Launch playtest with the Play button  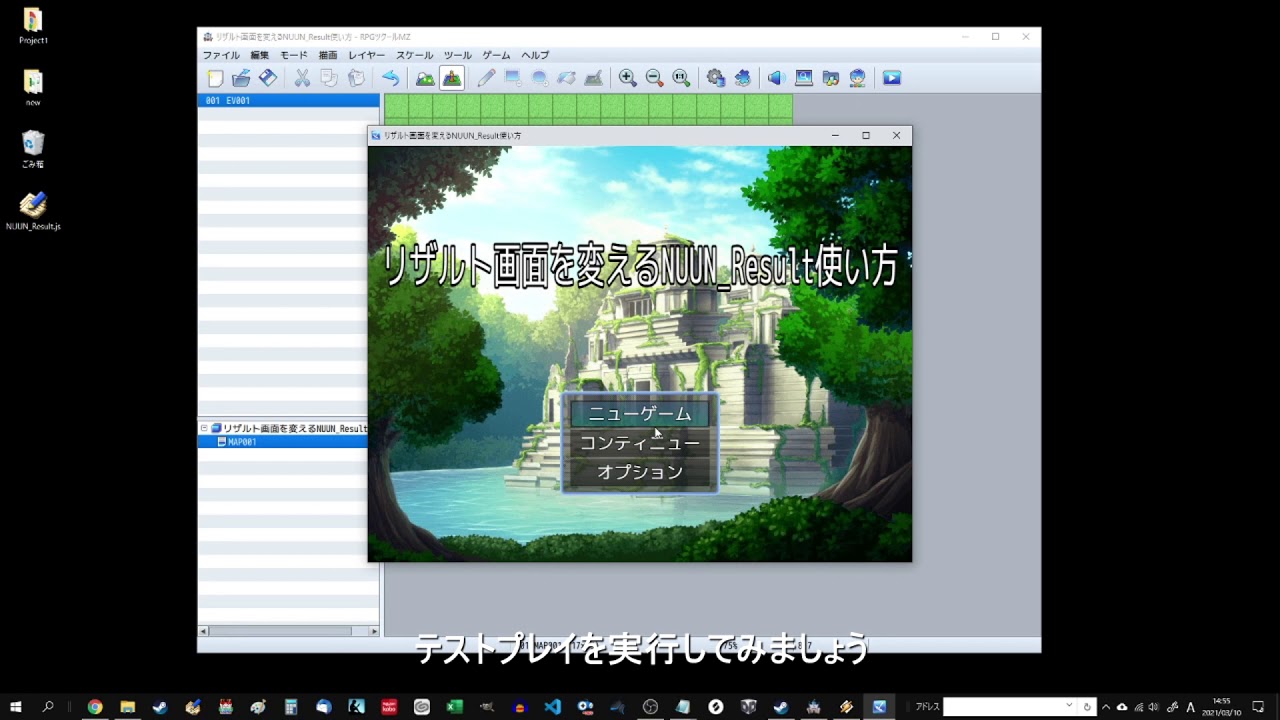[x=891, y=77]
